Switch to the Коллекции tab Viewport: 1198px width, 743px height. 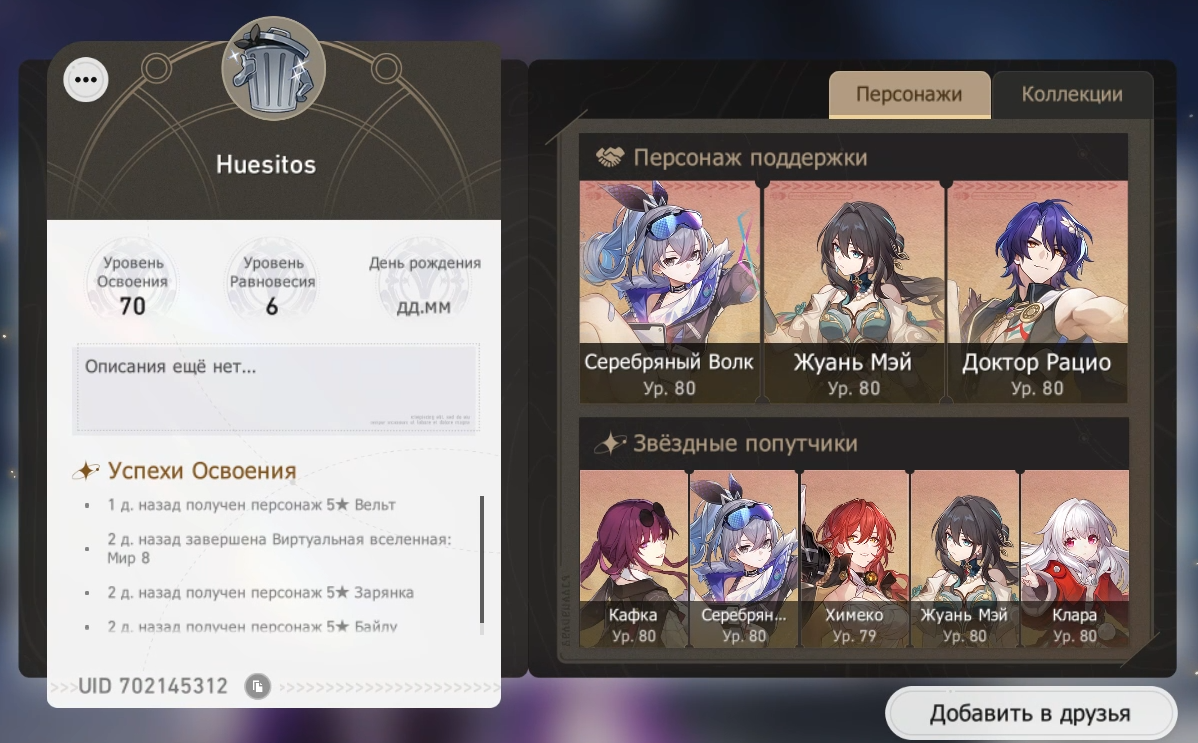point(1072,95)
